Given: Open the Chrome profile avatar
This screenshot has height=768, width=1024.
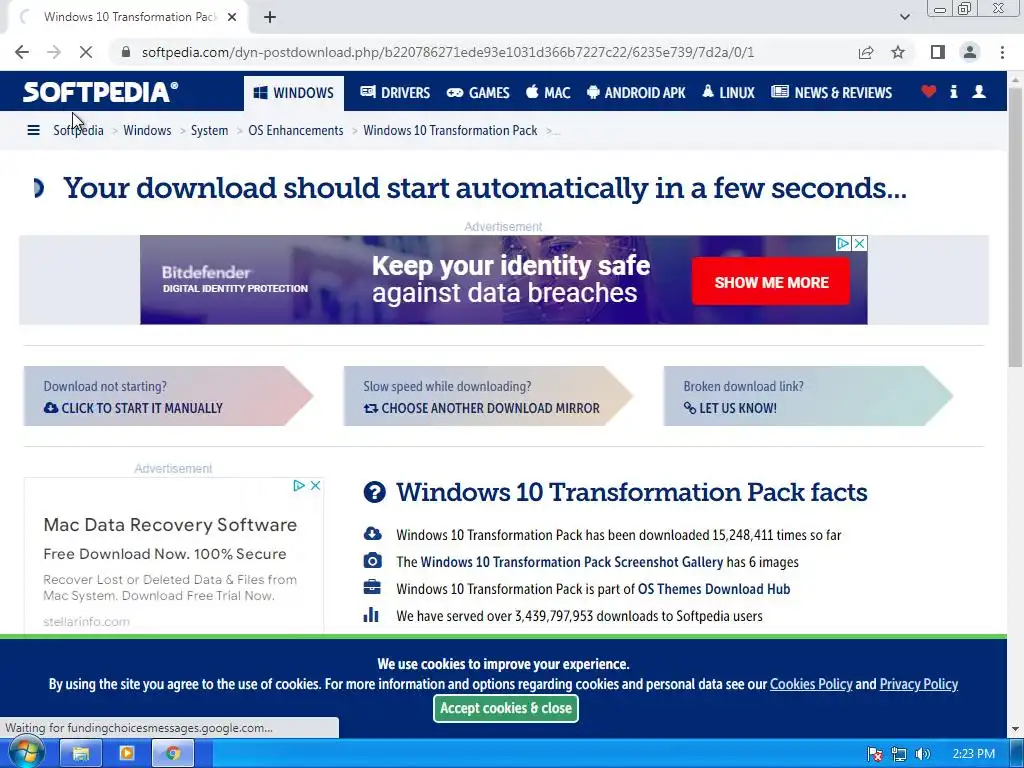Looking at the screenshot, I should pos(970,52).
